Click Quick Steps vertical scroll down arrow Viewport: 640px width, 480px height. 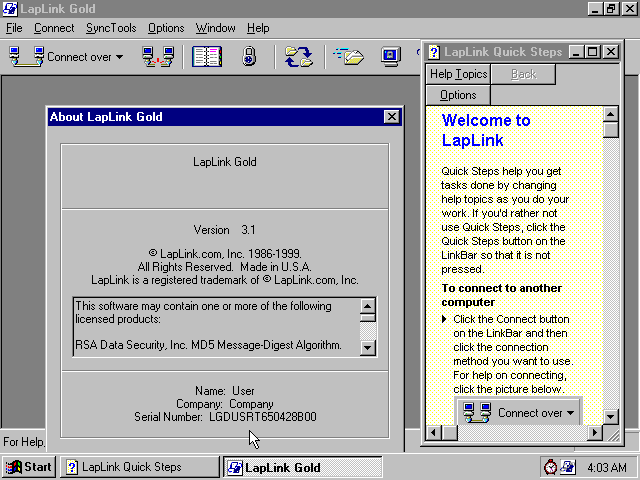tap(611, 417)
